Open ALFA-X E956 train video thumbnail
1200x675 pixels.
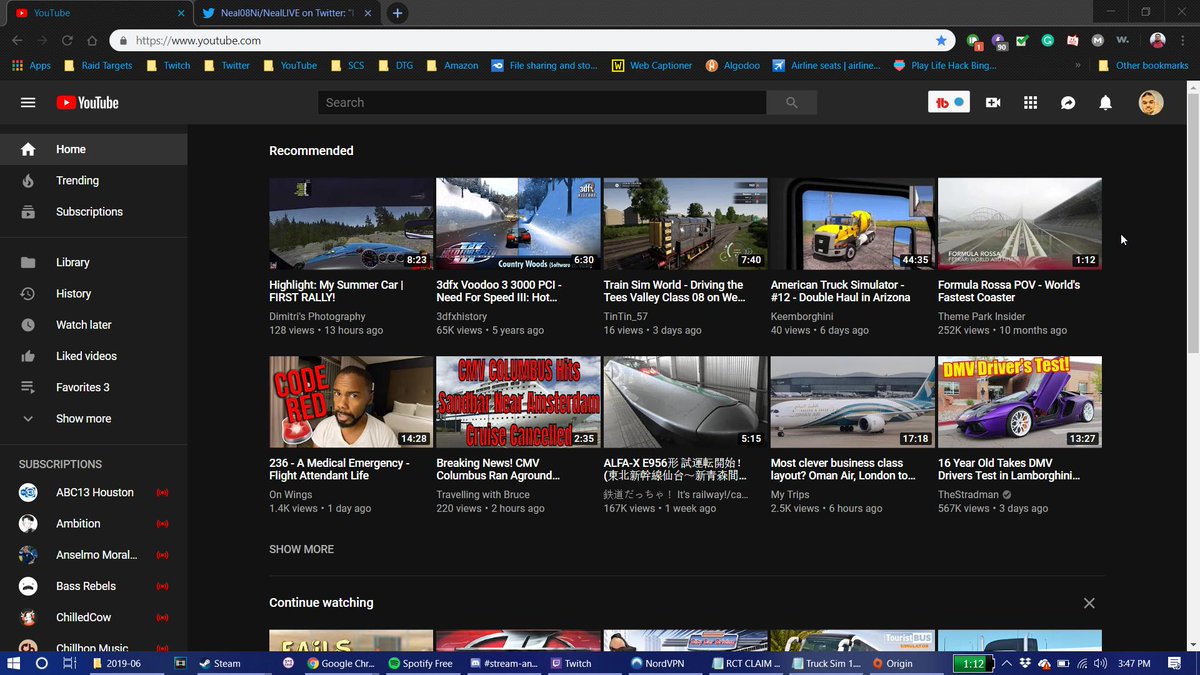pos(685,402)
